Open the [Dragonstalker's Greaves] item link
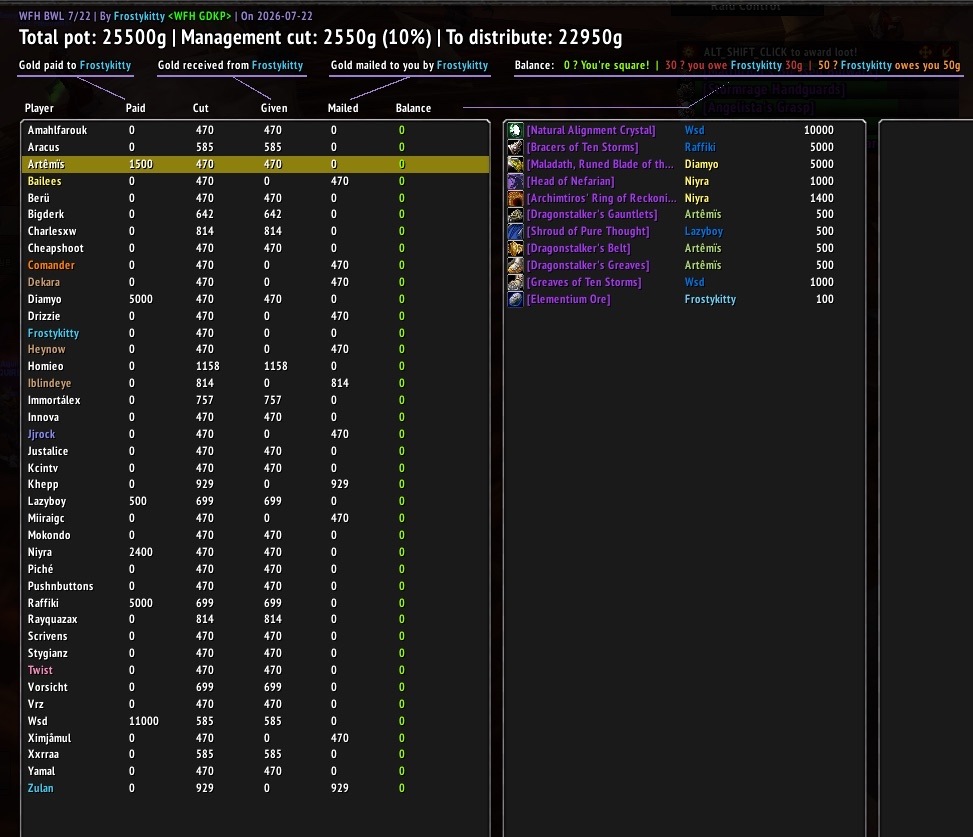973x837 pixels. point(588,265)
